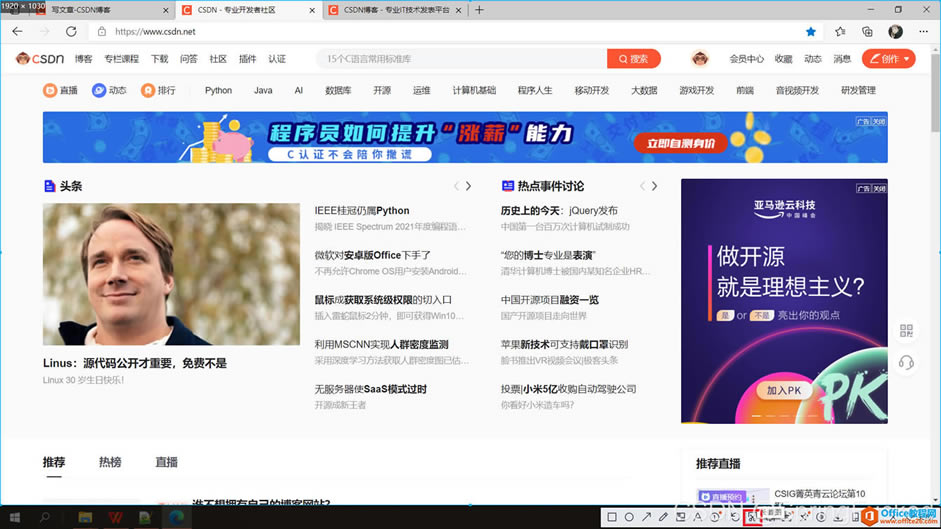The width and height of the screenshot is (941, 529).
Task: Close the top banner ad via 关闭
Action: (879, 121)
